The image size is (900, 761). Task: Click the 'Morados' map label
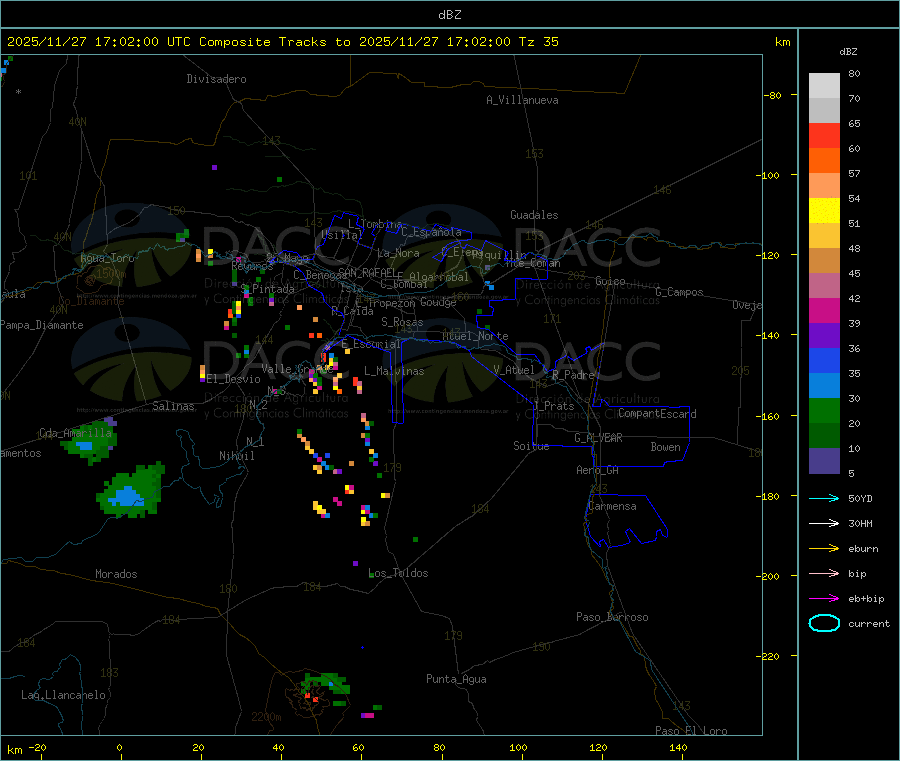coord(117,574)
